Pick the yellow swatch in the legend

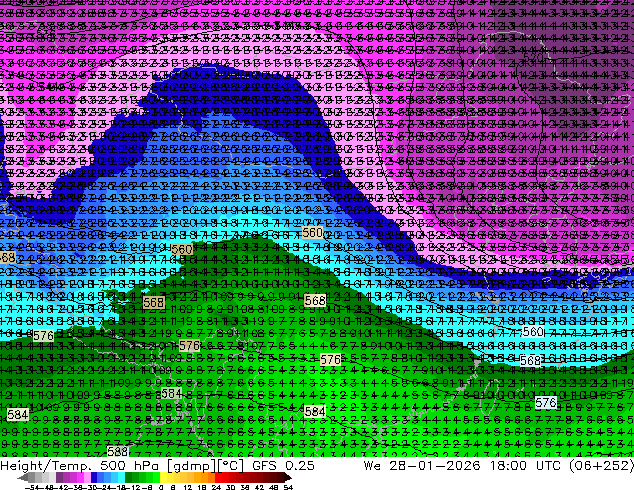click(163, 478)
